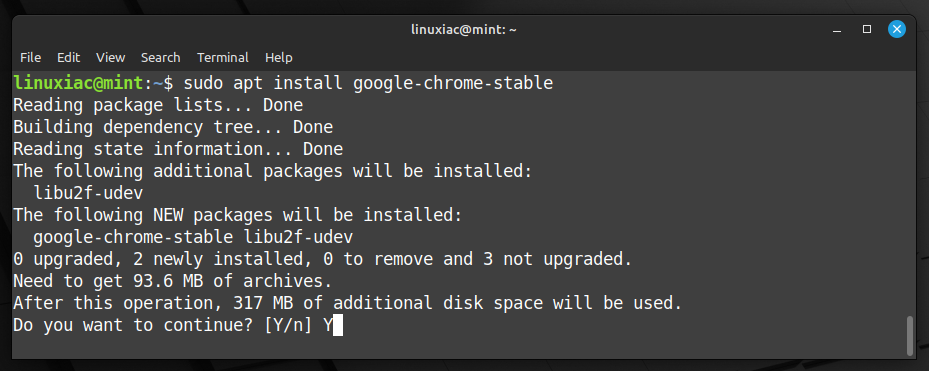Click the terminal vertical scrollbar thumb

910,335
